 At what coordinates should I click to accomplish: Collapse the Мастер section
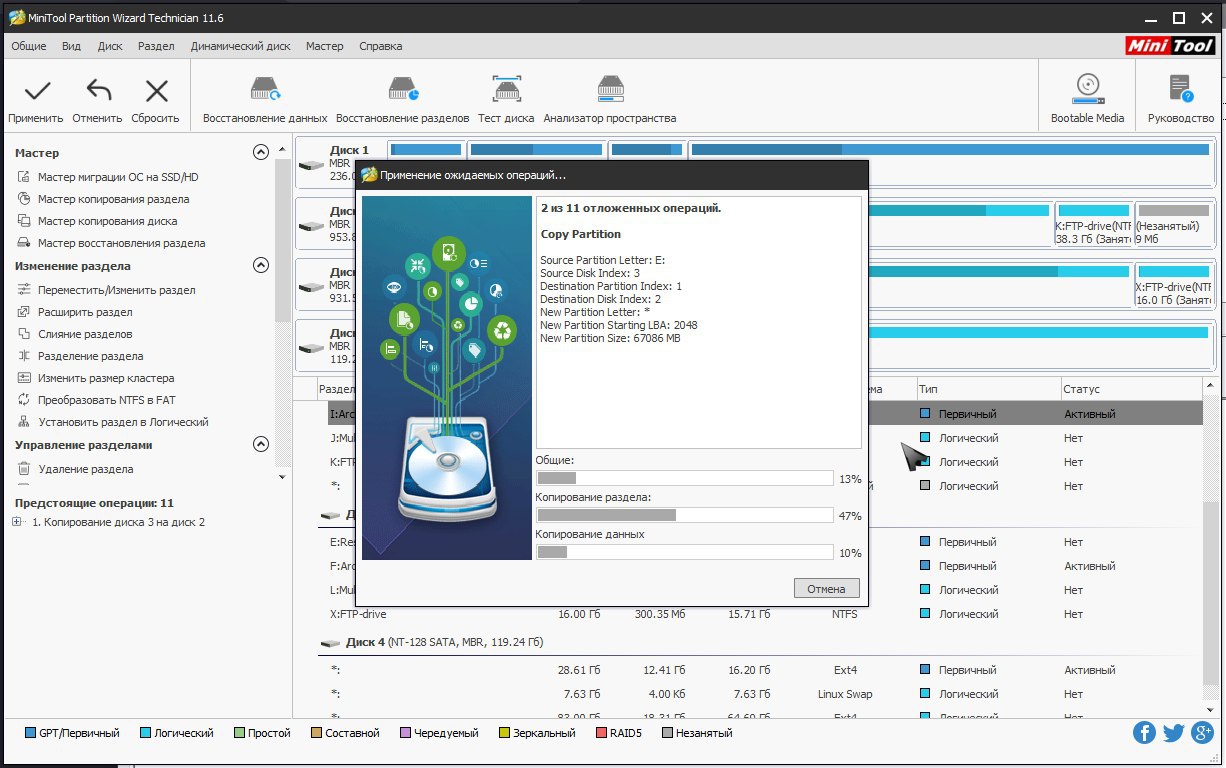(261, 153)
